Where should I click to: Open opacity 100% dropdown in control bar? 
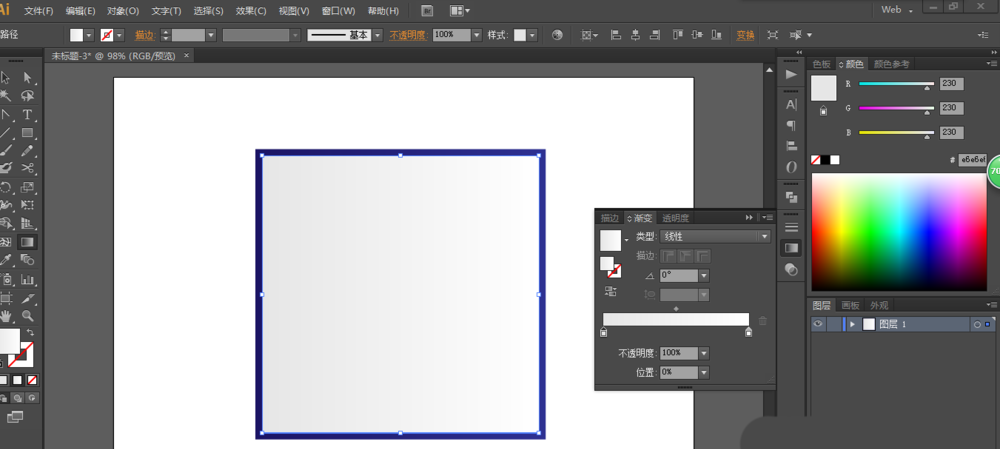476,35
